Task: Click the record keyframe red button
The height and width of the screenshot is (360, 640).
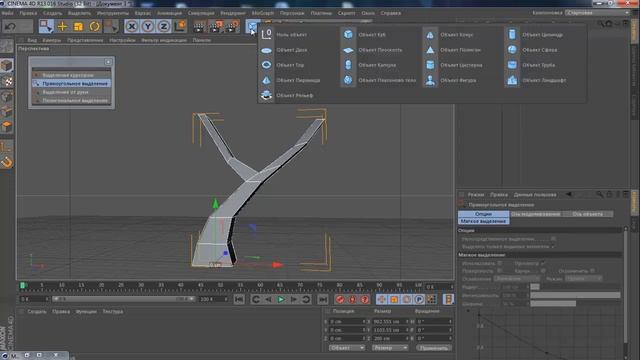Action: pyautogui.click(x=340, y=299)
